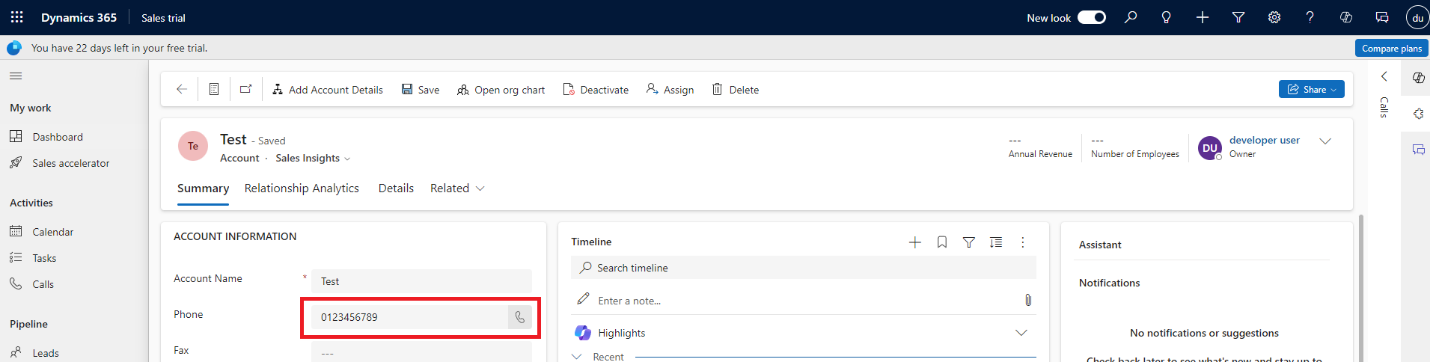Click the Account Name field
Viewport: 1430px width, 362px height.
click(421, 282)
